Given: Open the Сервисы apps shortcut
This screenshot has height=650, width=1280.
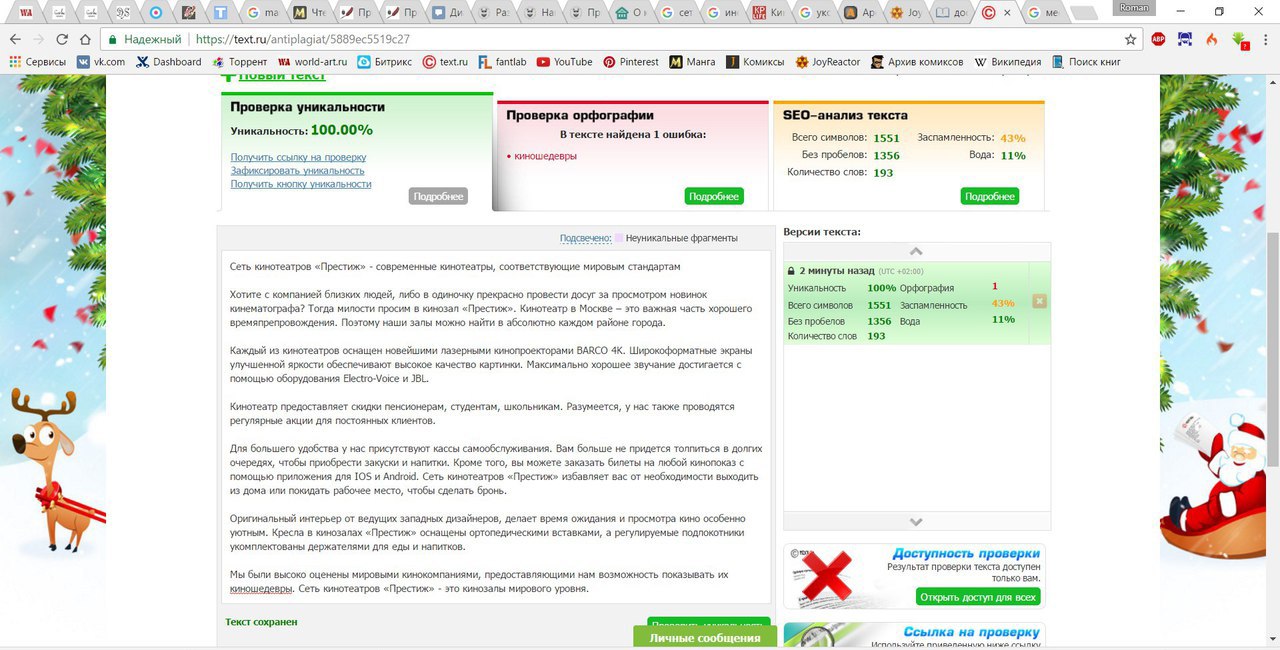Looking at the screenshot, I should click(x=38, y=61).
